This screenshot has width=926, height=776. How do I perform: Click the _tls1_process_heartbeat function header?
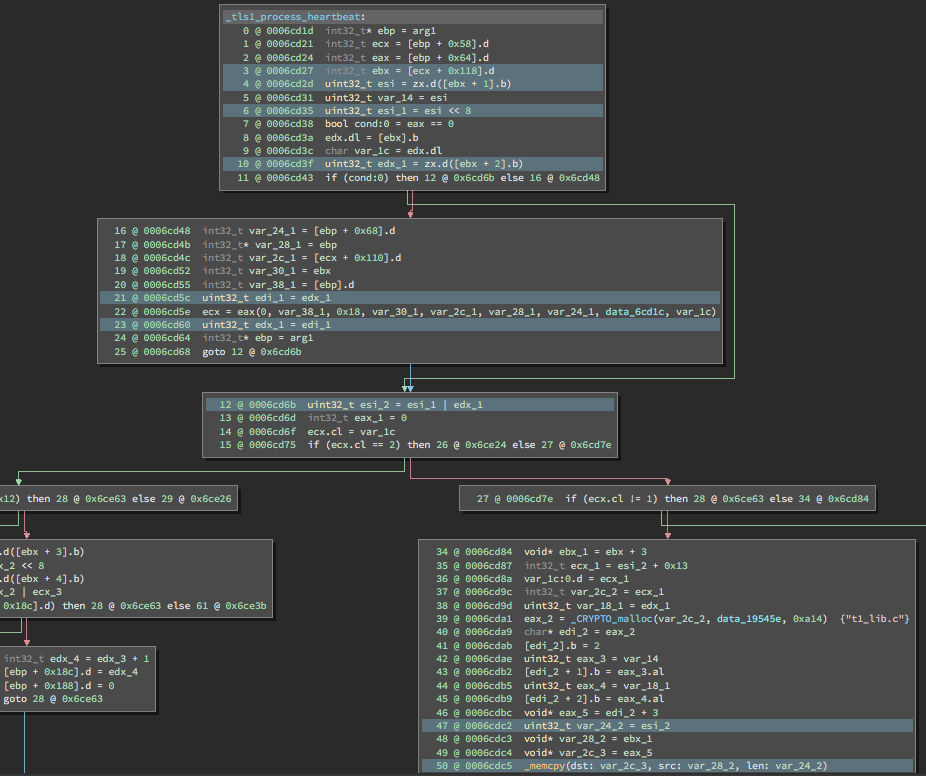tap(294, 16)
